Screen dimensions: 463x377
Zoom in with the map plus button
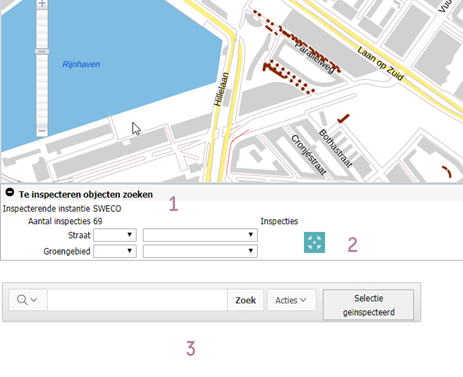(x=42, y=4)
